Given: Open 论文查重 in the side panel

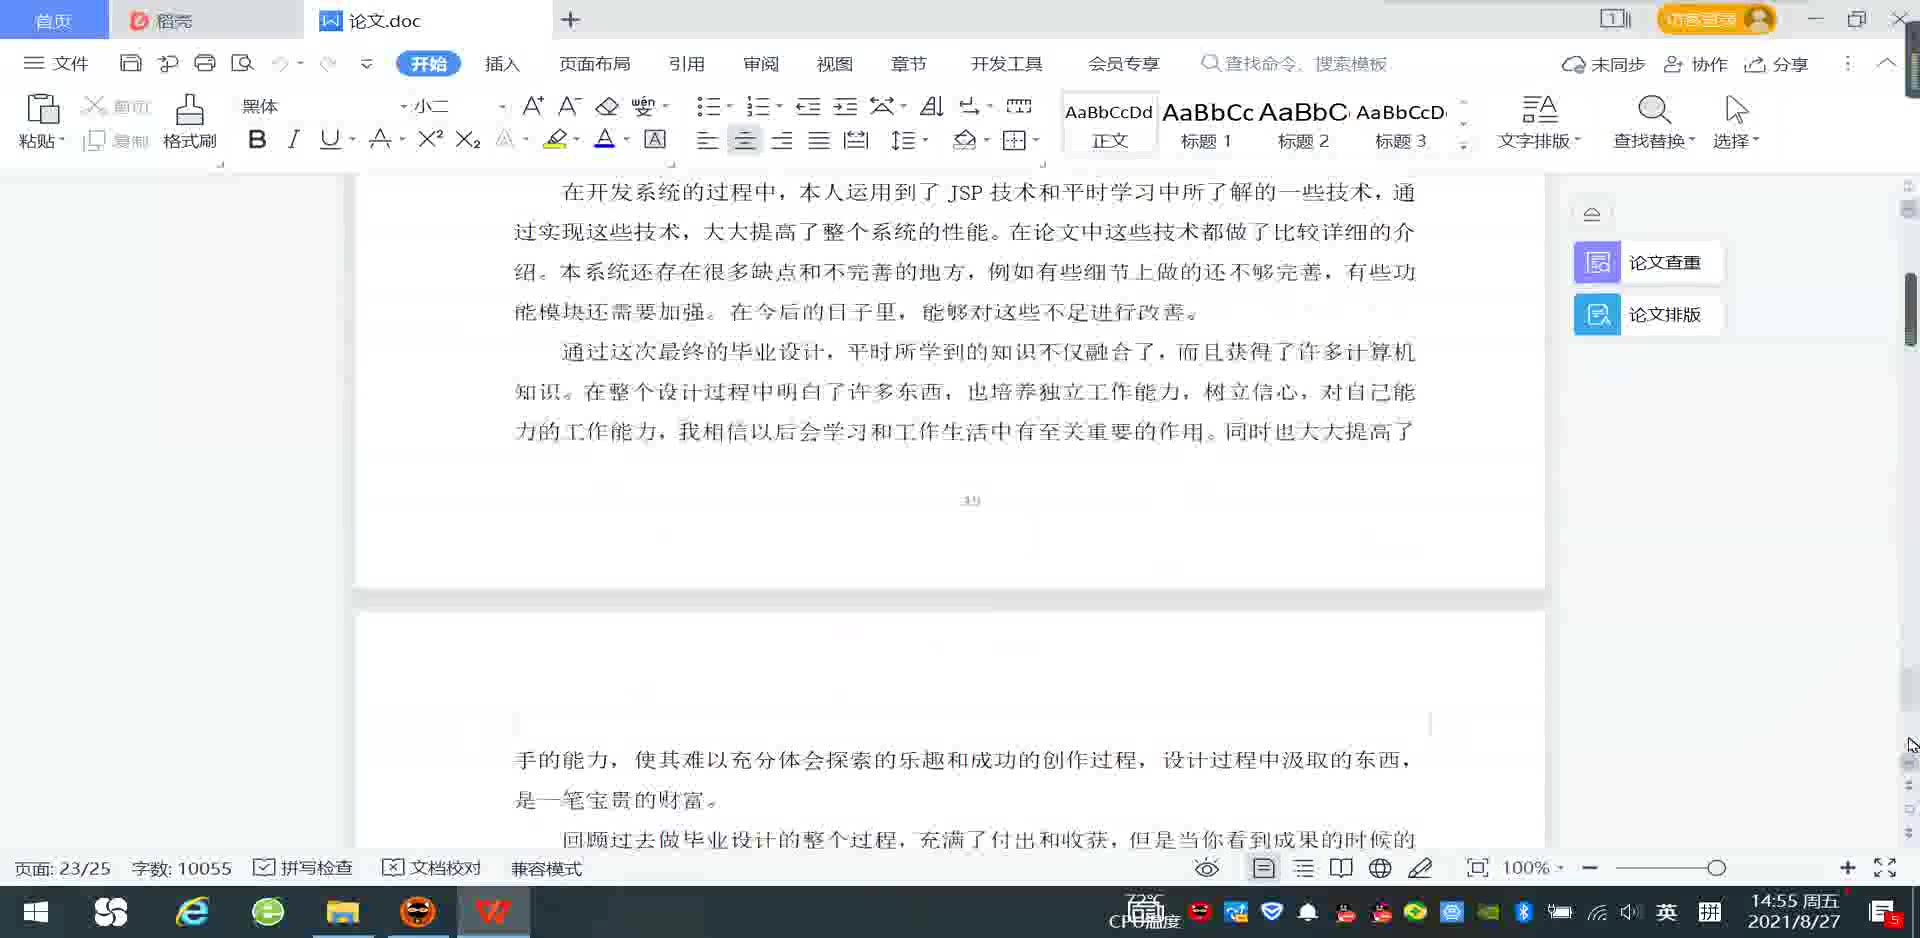Looking at the screenshot, I should pos(1647,263).
